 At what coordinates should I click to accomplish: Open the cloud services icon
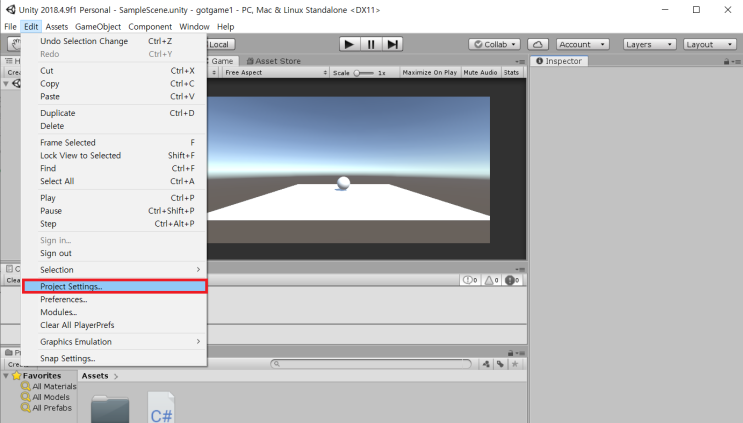[x=537, y=44]
